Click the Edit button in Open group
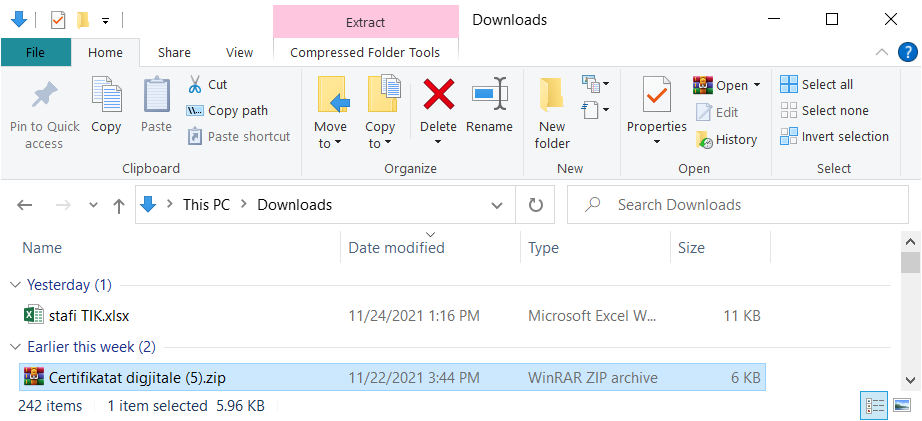The height and width of the screenshot is (421, 922). (717, 112)
